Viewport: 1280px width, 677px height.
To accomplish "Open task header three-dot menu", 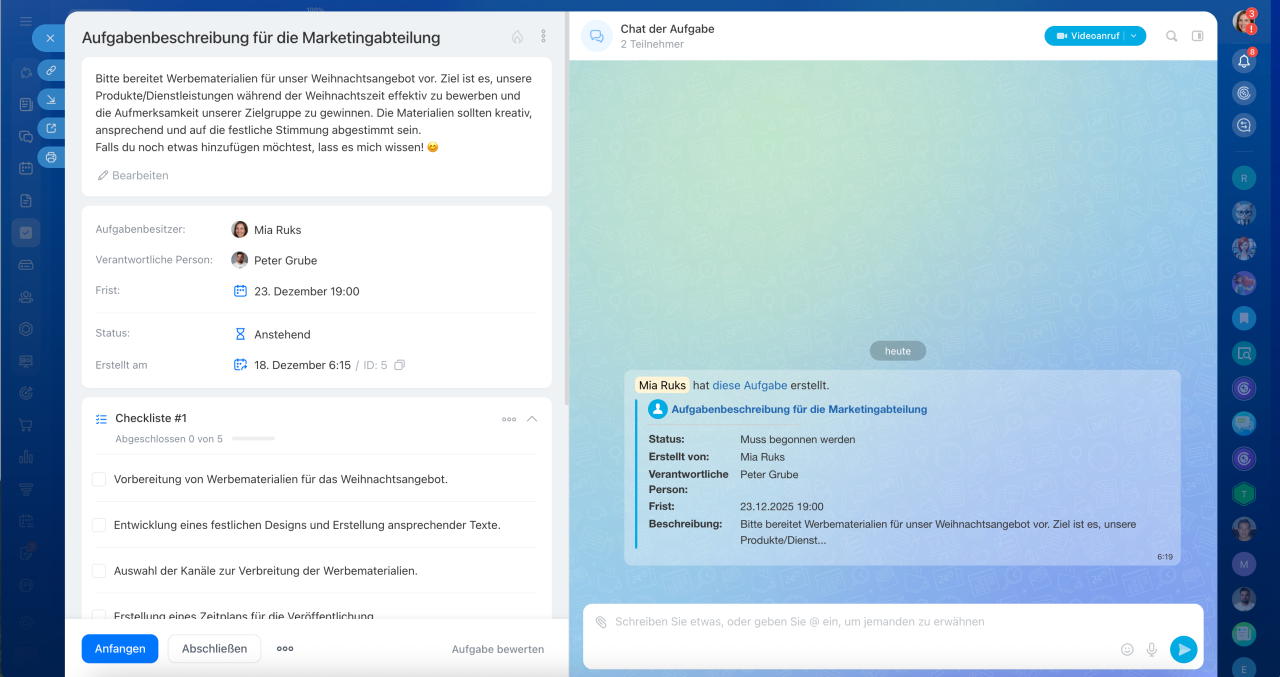I will point(543,37).
